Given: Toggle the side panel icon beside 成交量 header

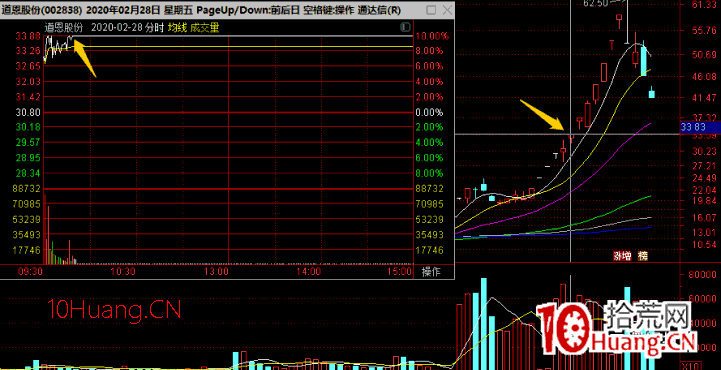Looking at the screenshot, I should tap(405, 28).
